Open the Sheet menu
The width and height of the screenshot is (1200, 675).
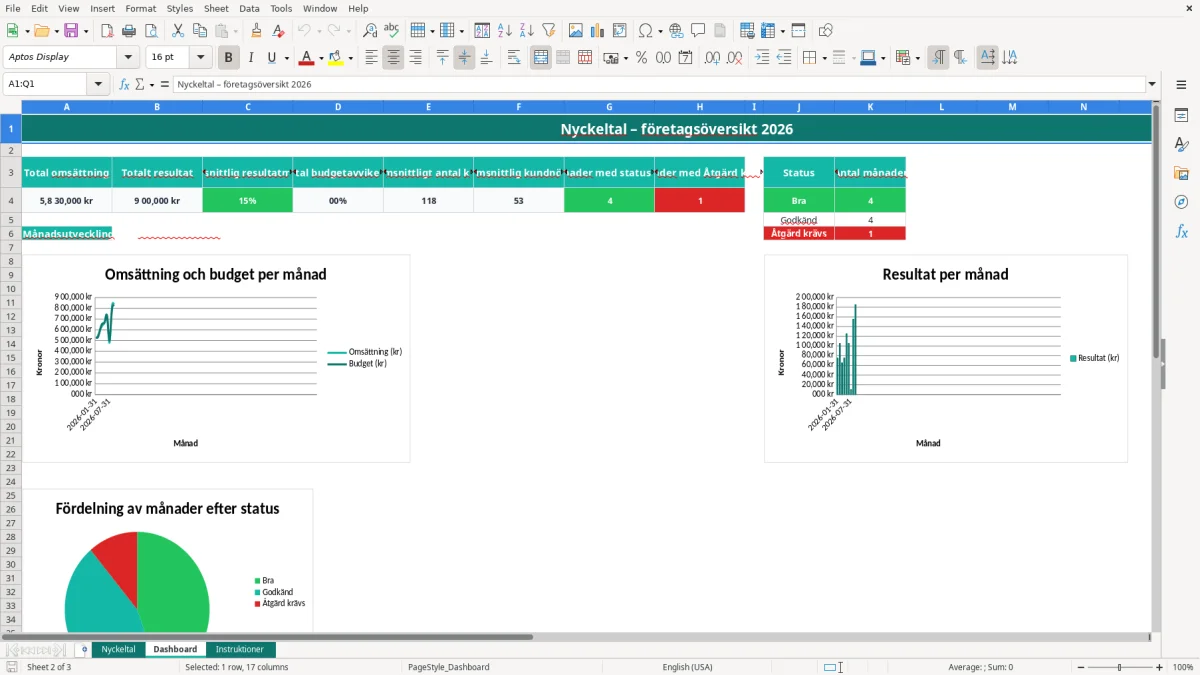[x=216, y=8]
